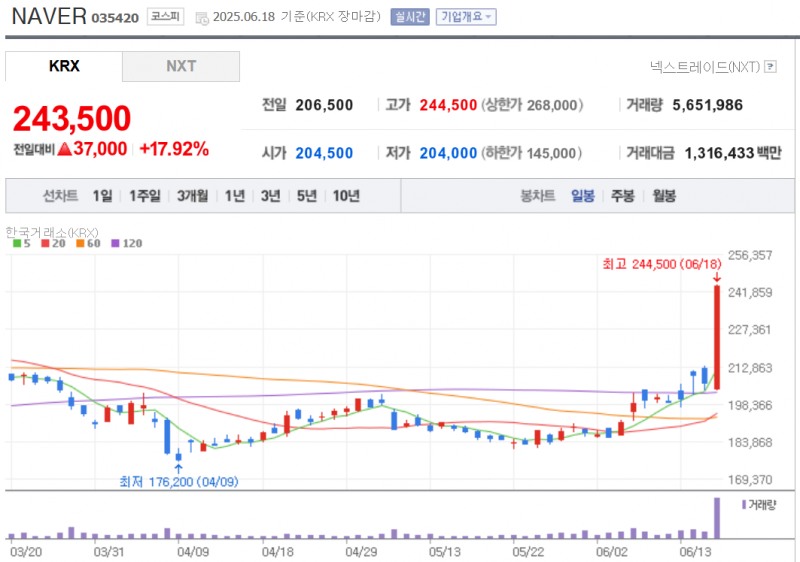Click the tall red 06/18 candlestick
This screenshot has height=562, width=800.
[717, 338]
